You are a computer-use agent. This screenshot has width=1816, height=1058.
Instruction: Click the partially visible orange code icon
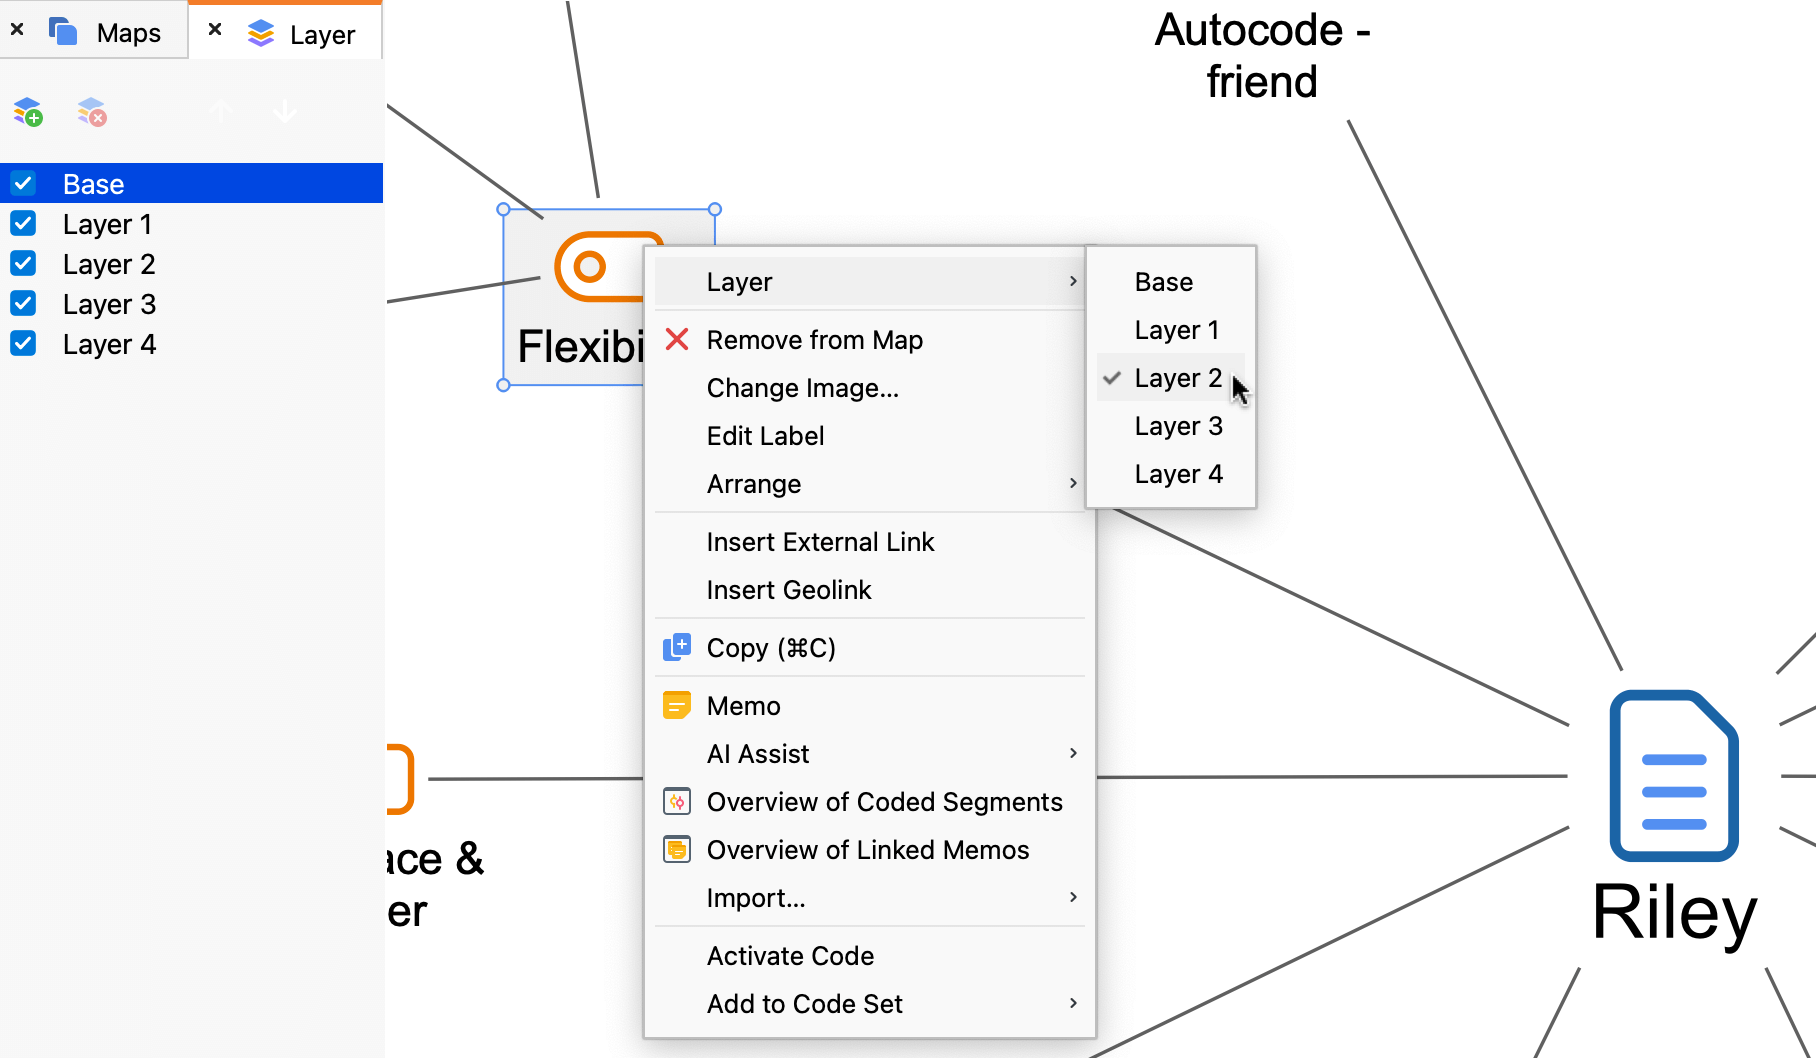[x=400, y=779]
